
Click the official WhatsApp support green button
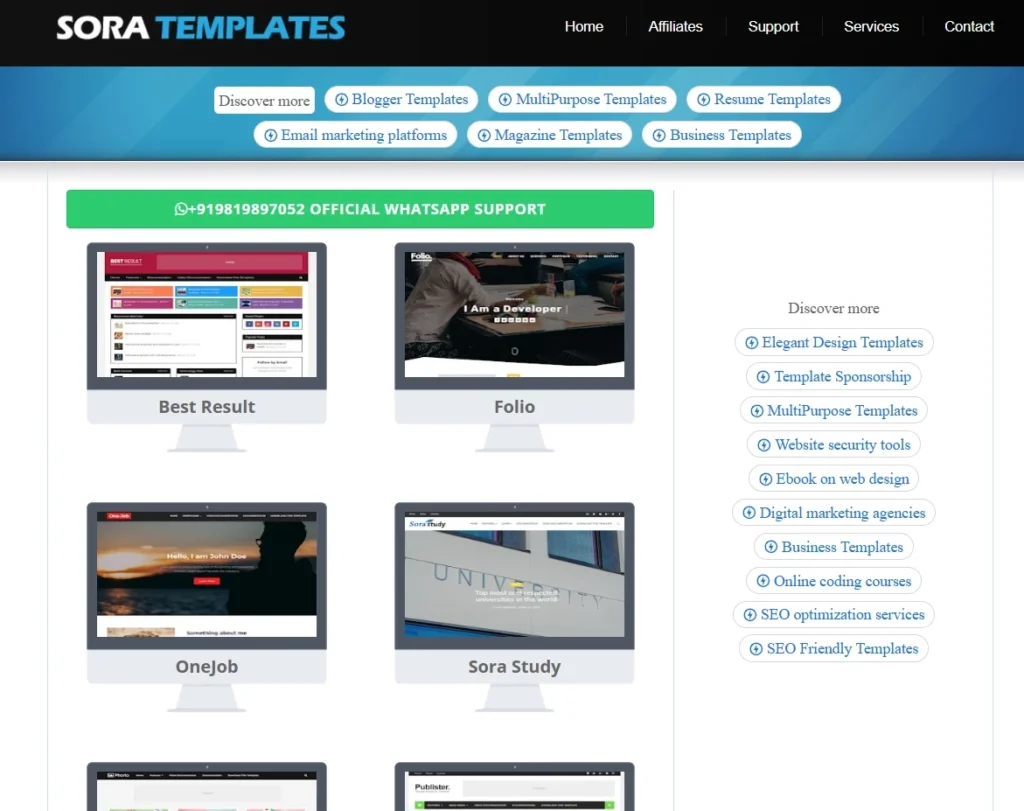360,209
